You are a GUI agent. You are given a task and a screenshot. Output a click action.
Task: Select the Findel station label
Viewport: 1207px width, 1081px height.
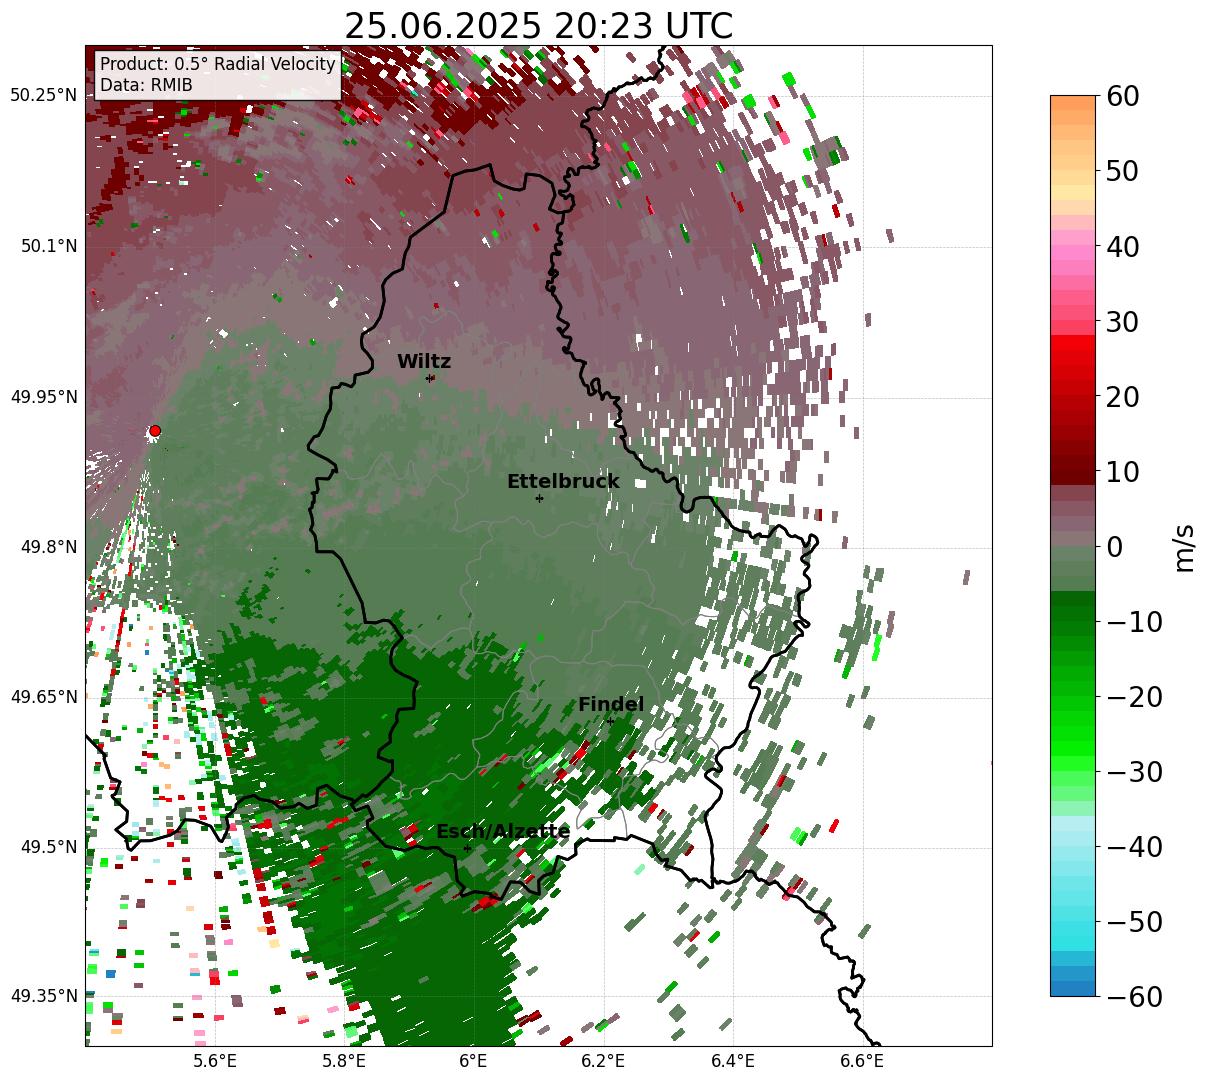[x=611, y=705]
